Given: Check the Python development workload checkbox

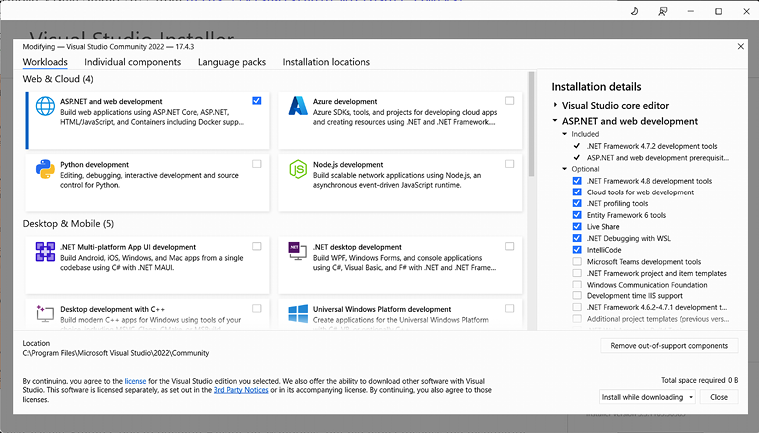Looking at the screenshot, I should click(x=257, y=164).
